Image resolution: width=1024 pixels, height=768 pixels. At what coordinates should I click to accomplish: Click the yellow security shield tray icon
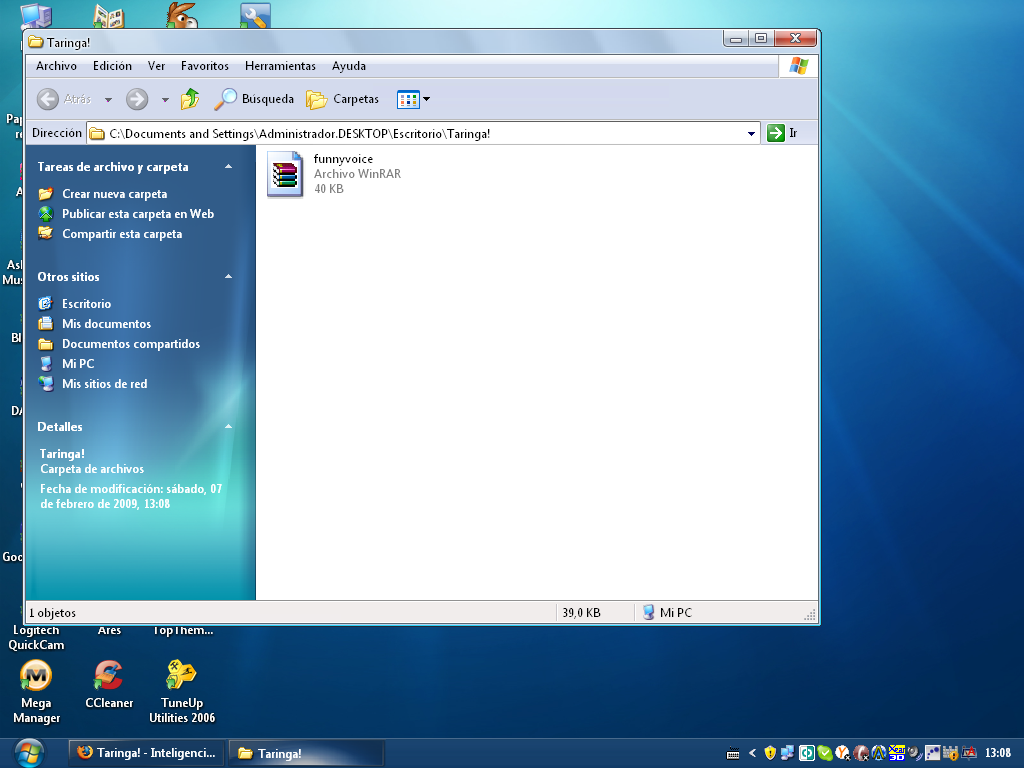tap(770, 753)
